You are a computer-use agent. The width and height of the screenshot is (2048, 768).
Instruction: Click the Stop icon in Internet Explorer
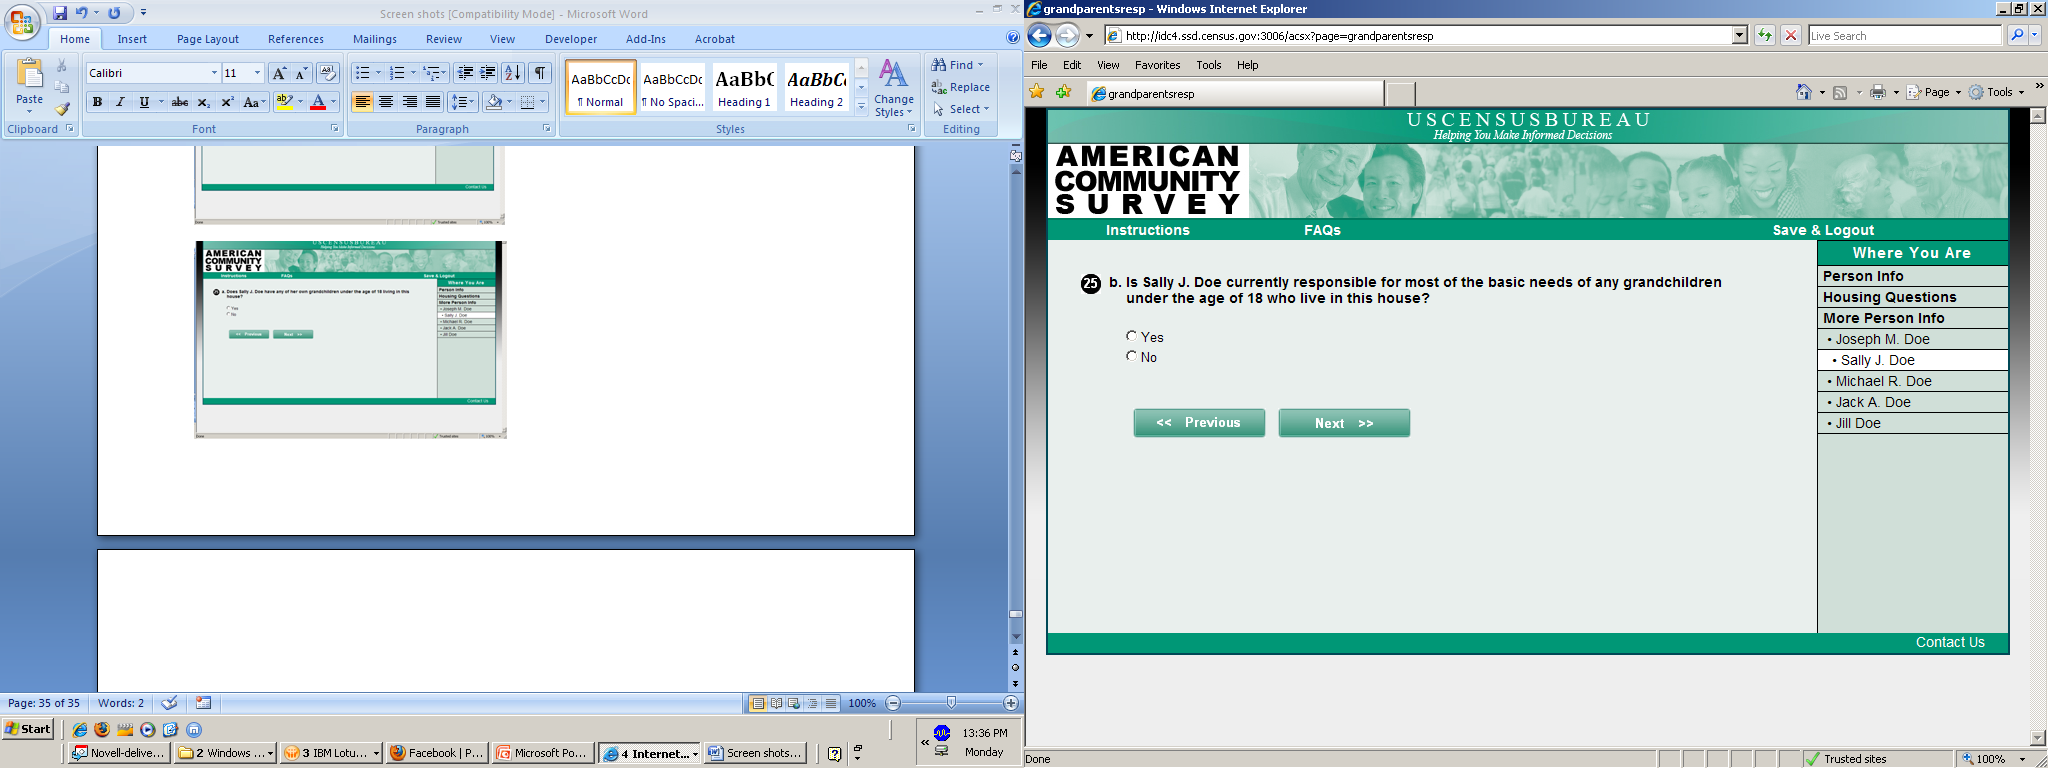pos(1791,36)
